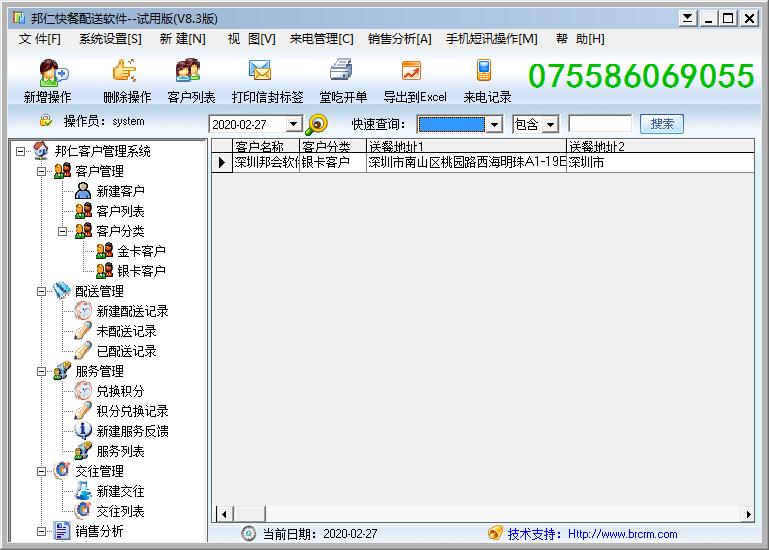
Task: Select 客户列表 tree node
Action: (x=120, y=211)
